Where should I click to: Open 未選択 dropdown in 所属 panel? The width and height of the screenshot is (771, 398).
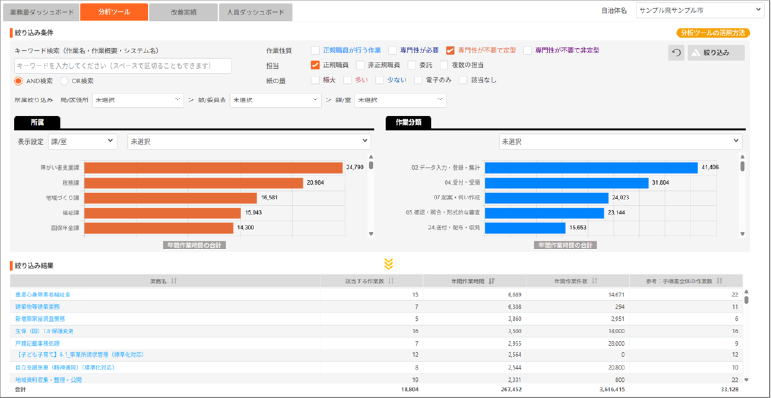pyautogui.click(x=249, y=142)
